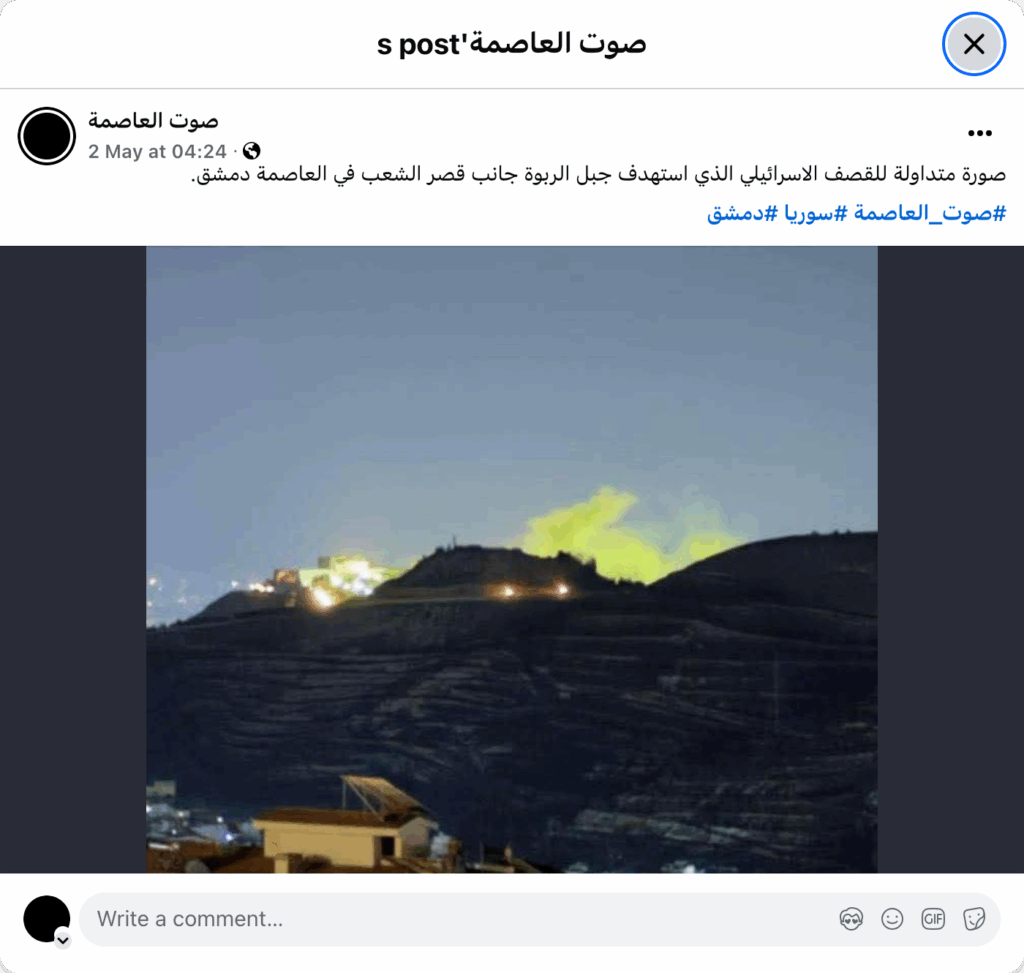The width and height of the screenshot is (1024, 973).
Task: Open the emoji picker in comment box
Action: pos(892,919)
